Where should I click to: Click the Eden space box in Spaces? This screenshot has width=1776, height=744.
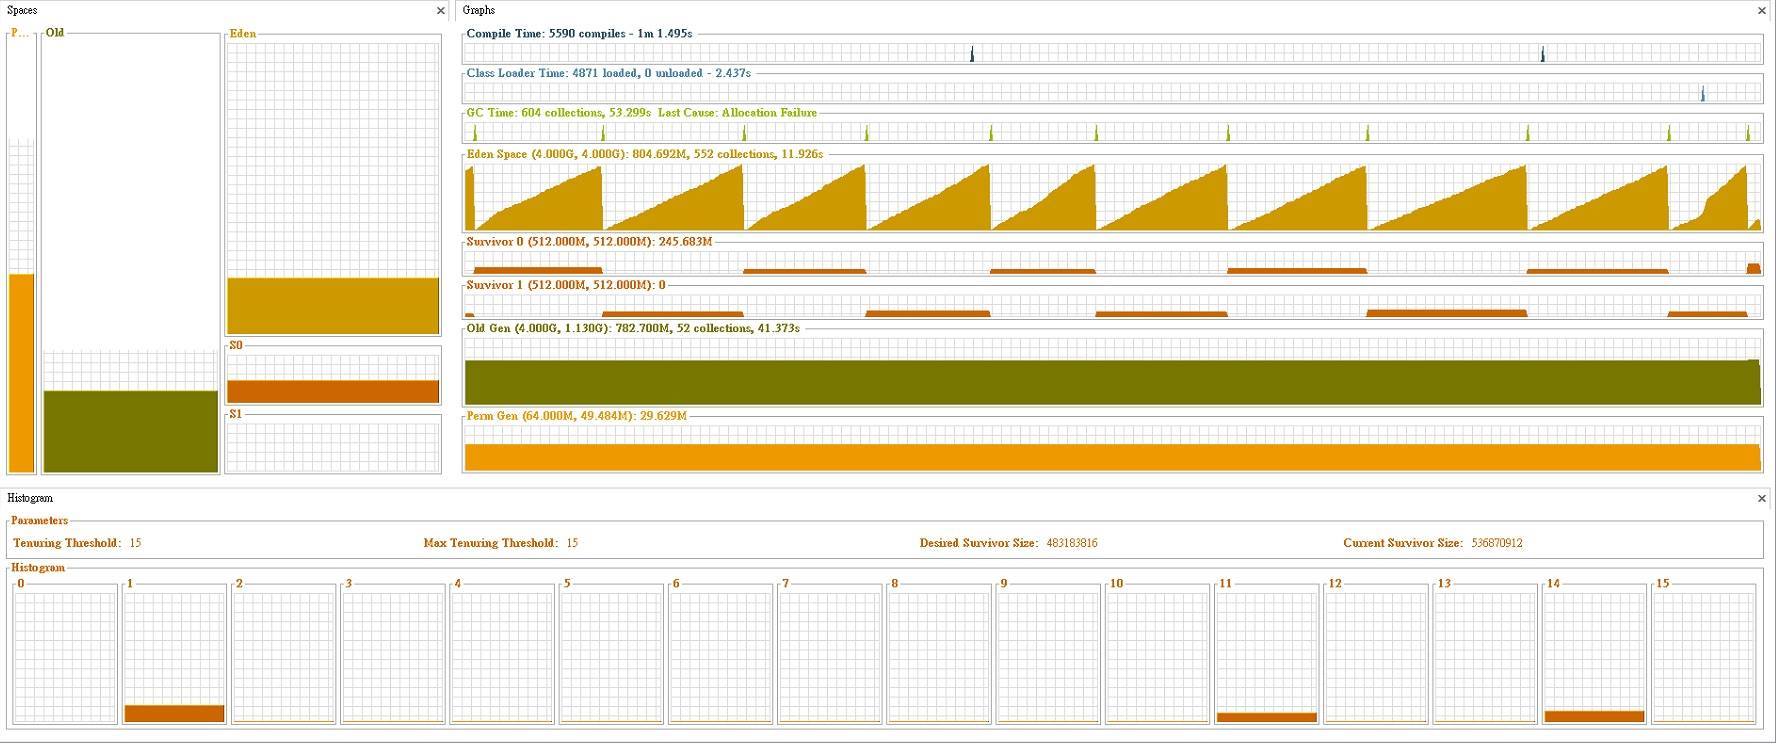(333, 188)
